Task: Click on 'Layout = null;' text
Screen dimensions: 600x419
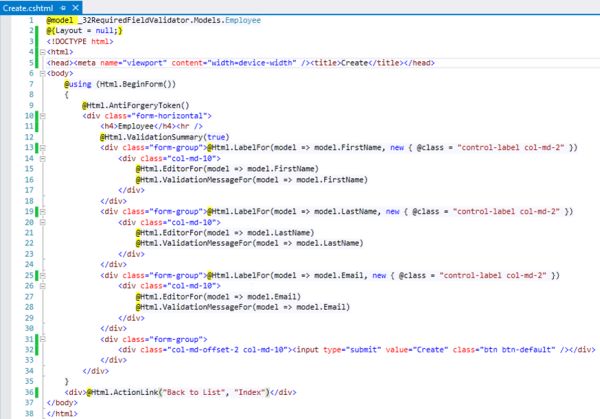Action: pos(86,31)
